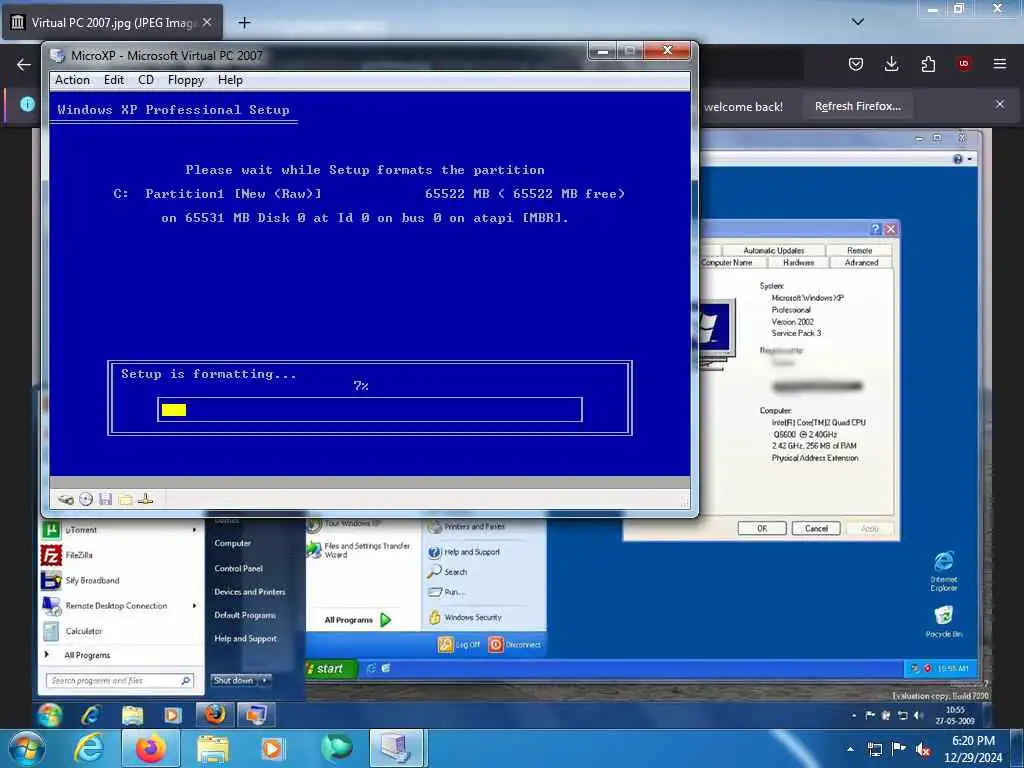This screenshot has width=1024, height=768.
Task: Click the Save to Pocket icon
Action: pyautogui.click(x=856, y=64)
